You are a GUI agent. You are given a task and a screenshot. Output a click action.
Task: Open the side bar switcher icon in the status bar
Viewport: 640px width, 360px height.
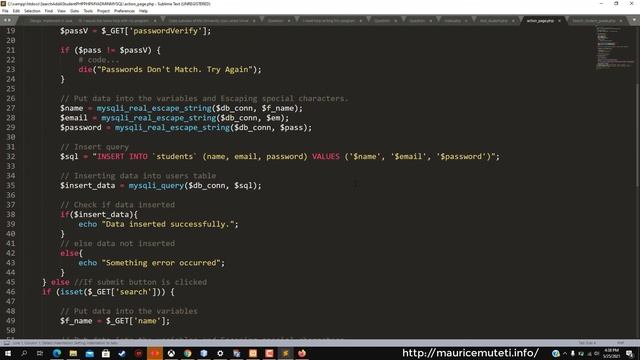click(x=6, y=343)
